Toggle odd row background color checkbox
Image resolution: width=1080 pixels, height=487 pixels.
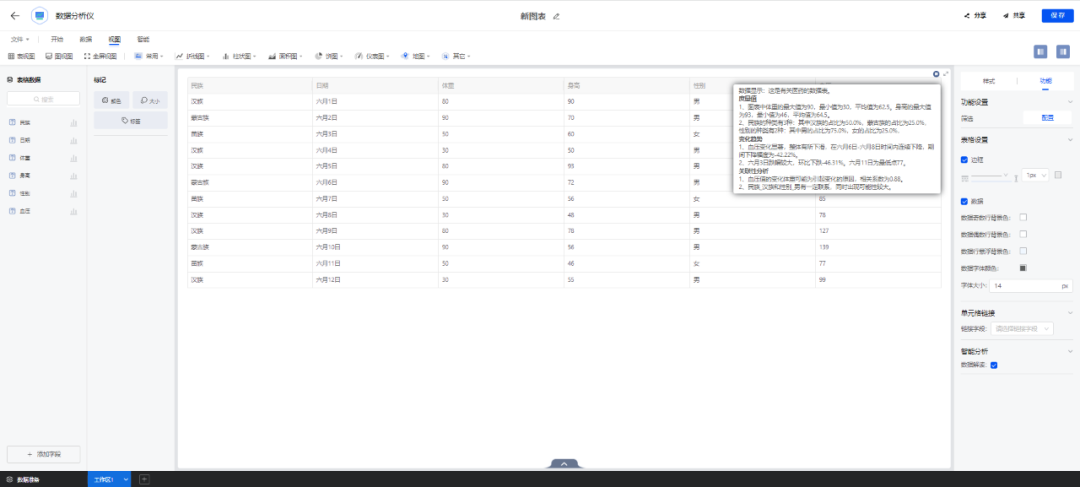point(1023,218)
